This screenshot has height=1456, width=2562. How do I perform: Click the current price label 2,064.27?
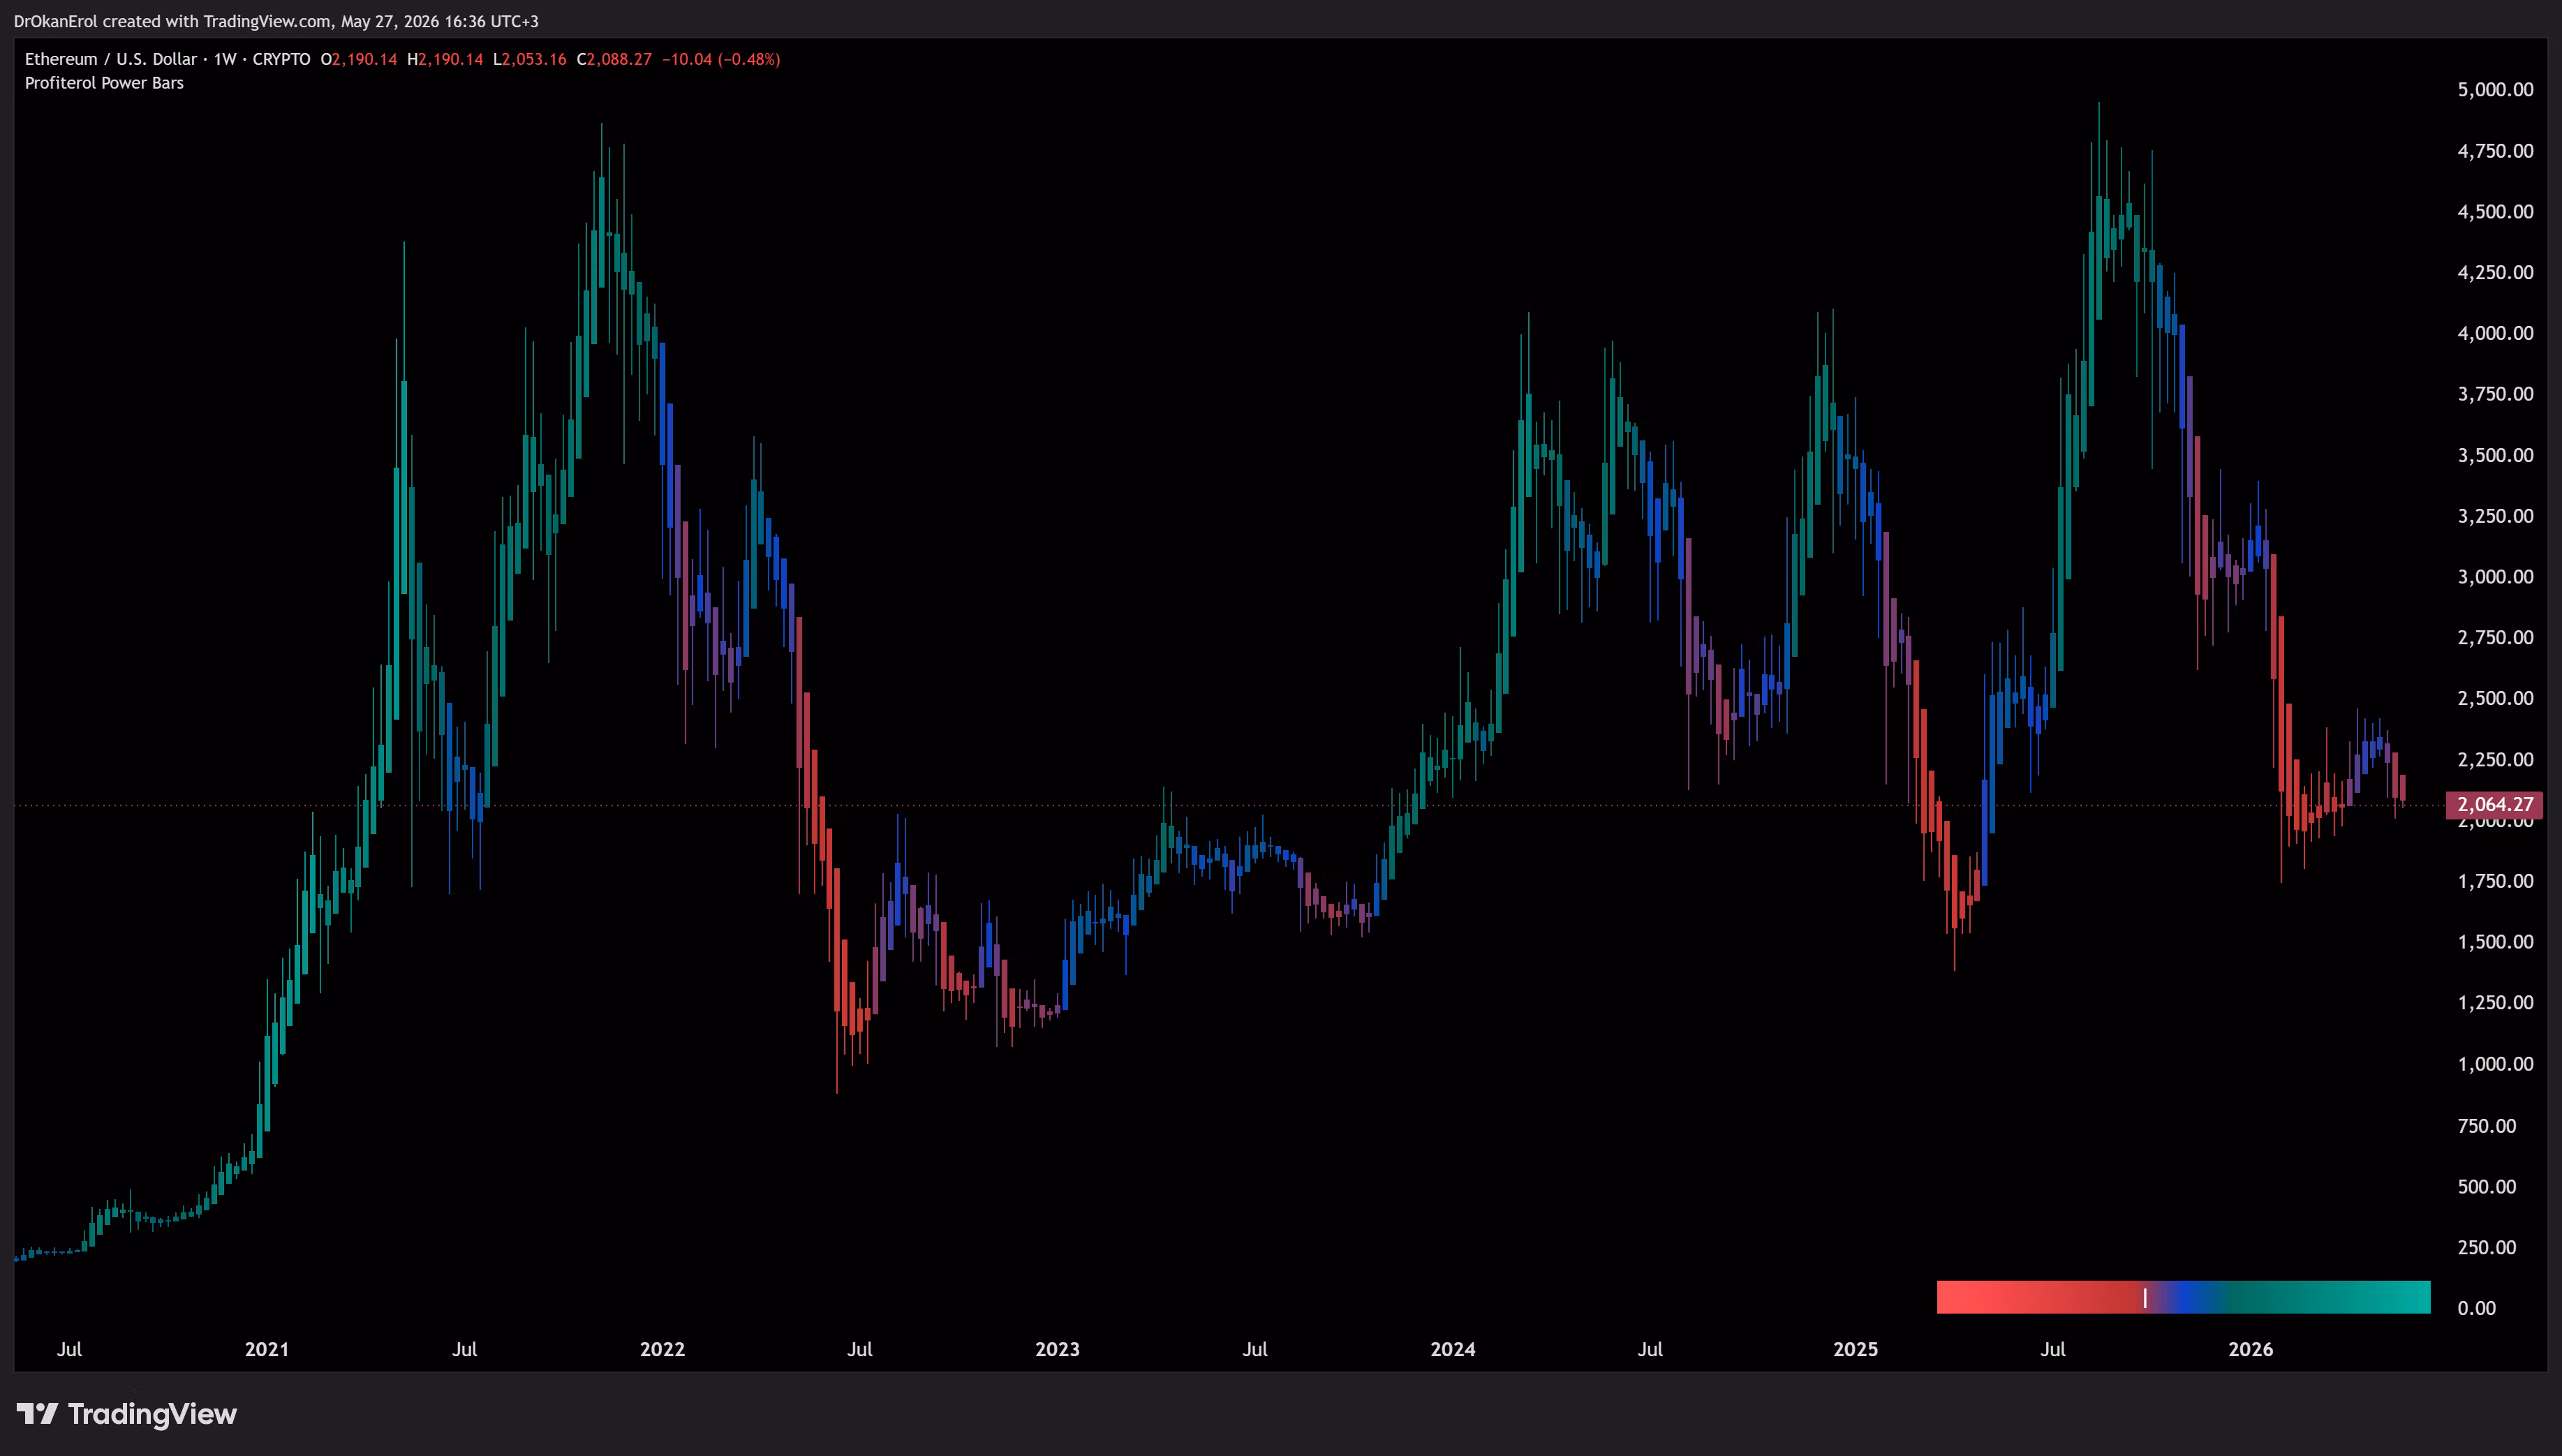(2494, 804)
